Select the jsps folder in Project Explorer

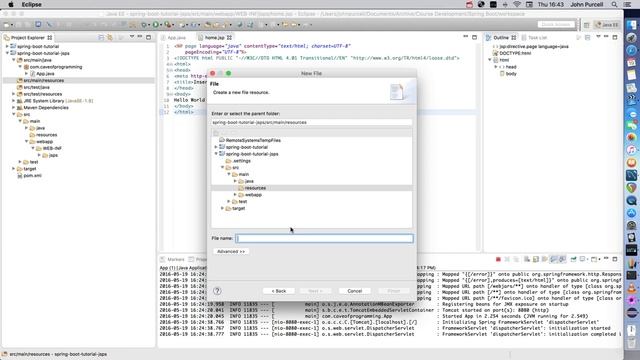click(x=53, y=155)
